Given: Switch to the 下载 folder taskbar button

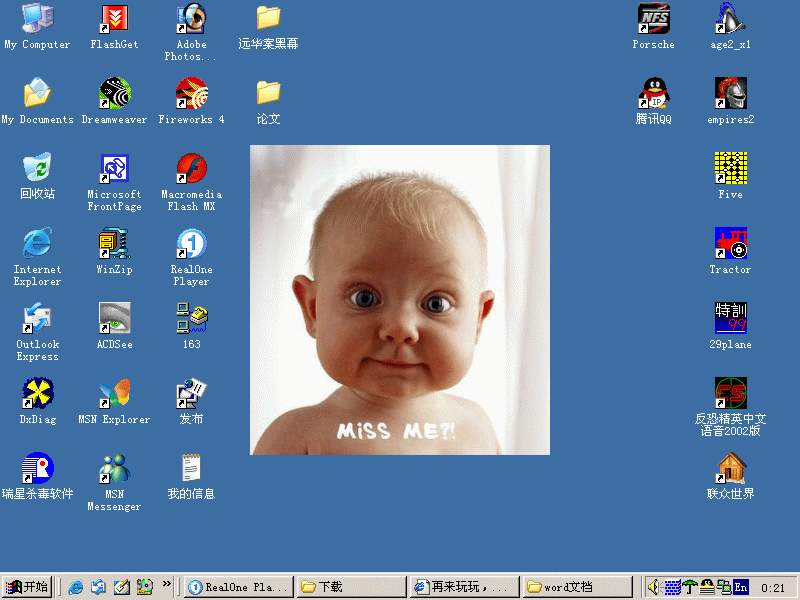Looking at the screenshot, I should click(352, 587).
